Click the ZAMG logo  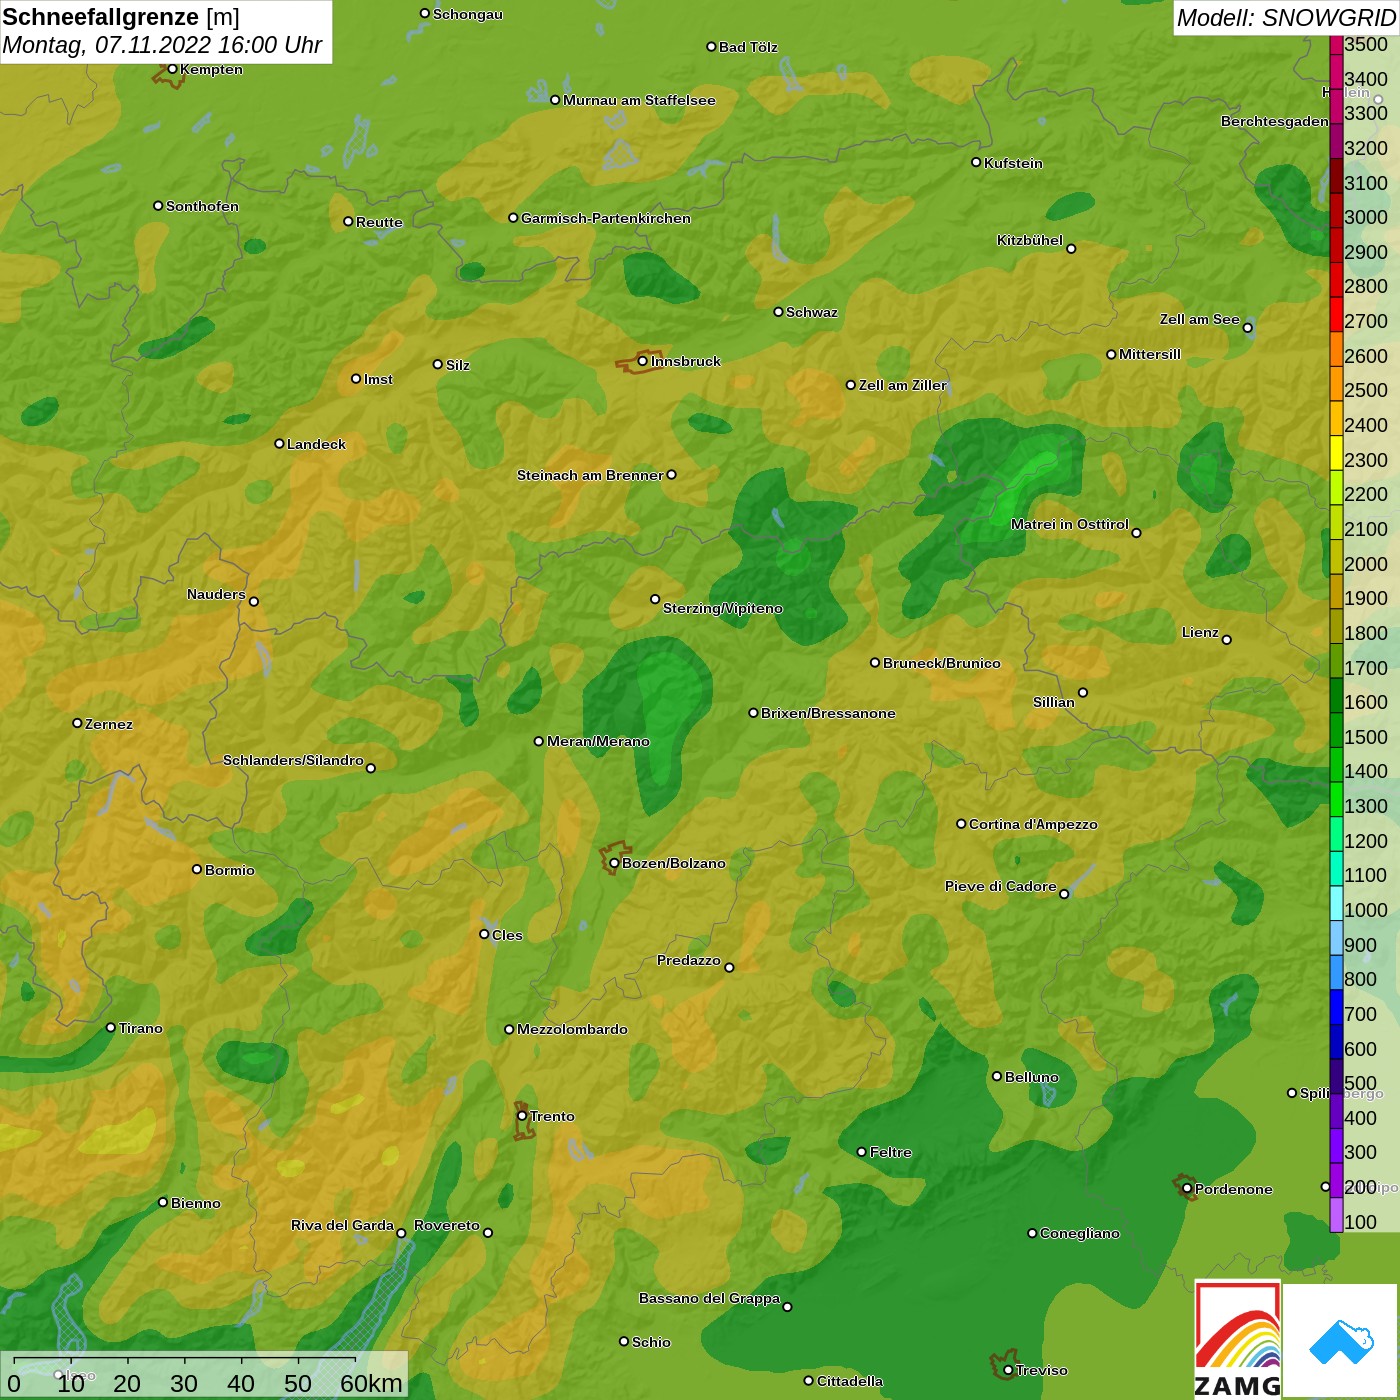pyautogui.click(x=1238, y=1340)
